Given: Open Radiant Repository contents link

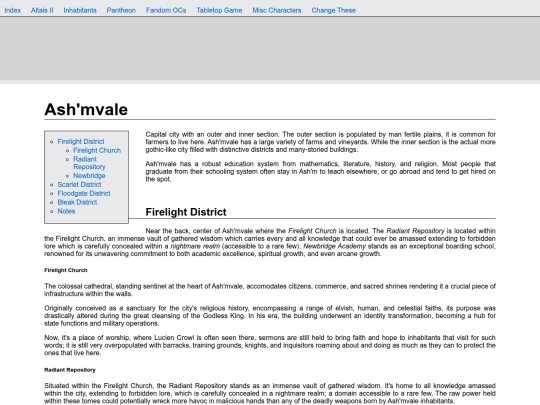Looking at the screenshot, I should (x=89, y=163).
